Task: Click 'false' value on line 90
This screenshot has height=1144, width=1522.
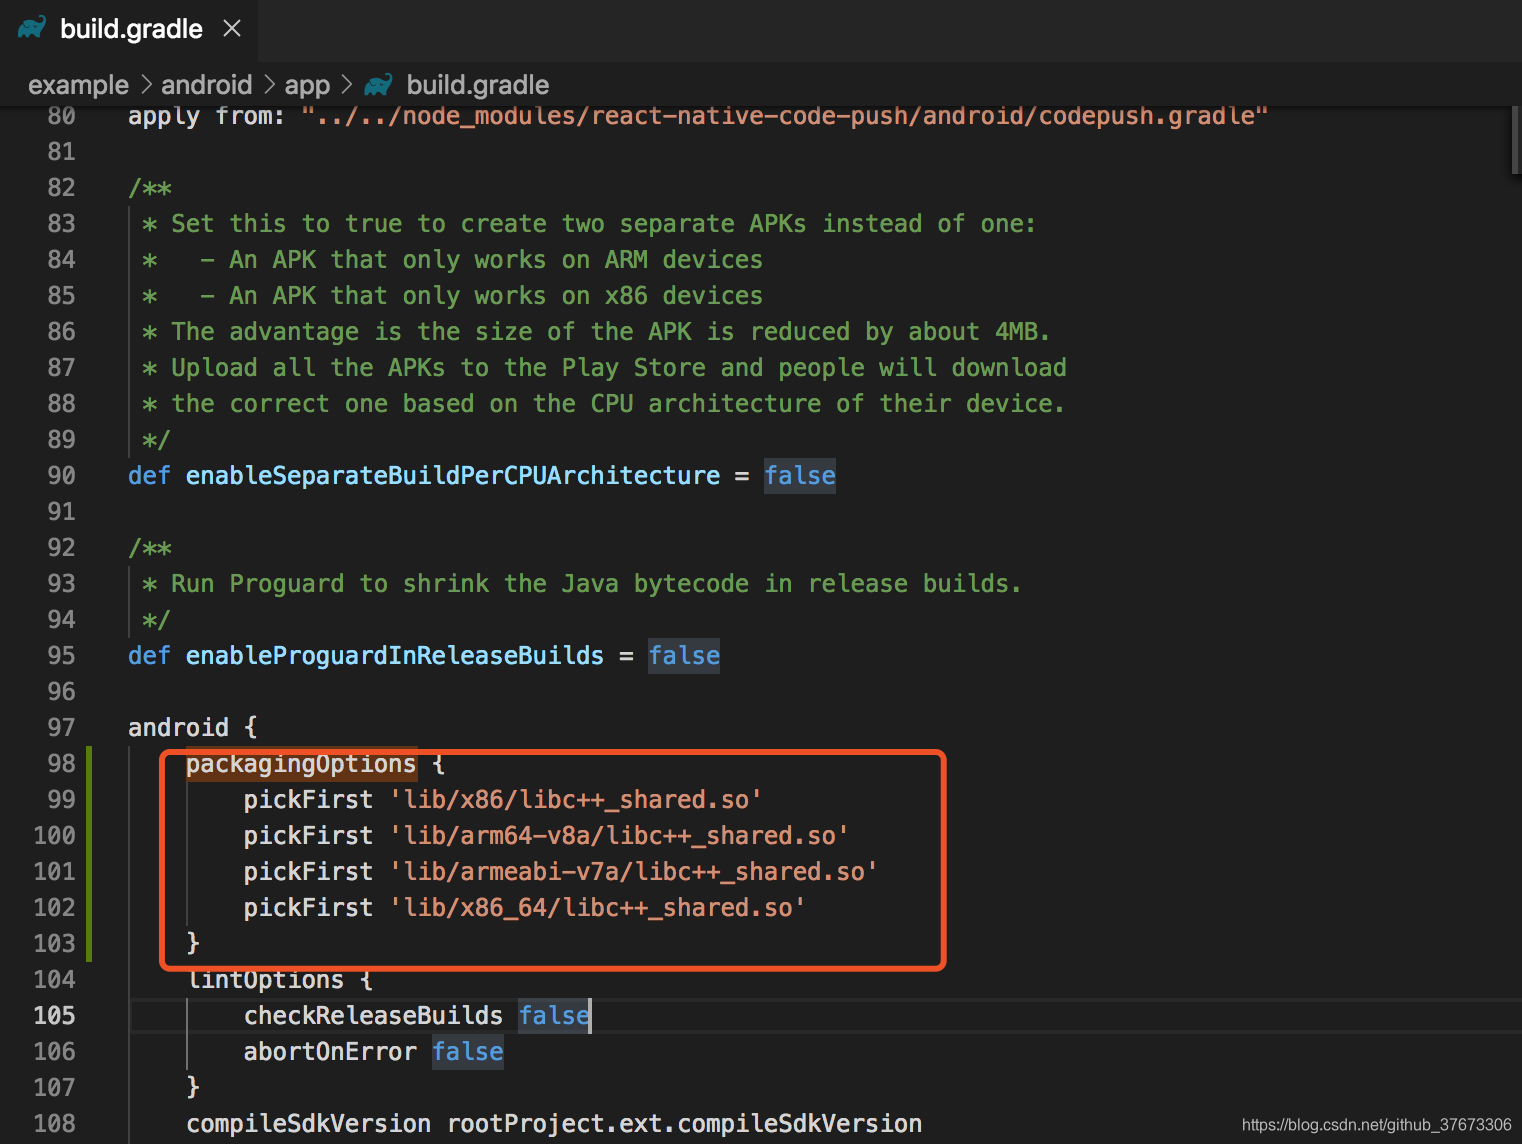Action: click(800, 476)
